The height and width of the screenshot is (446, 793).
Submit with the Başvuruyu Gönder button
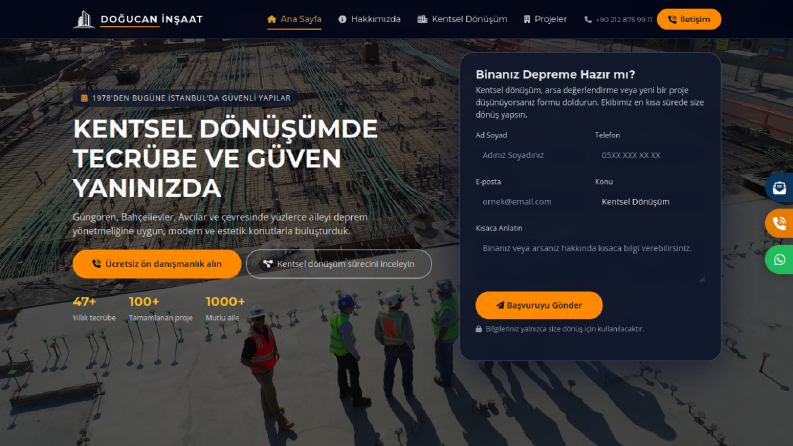pos(539,305)
